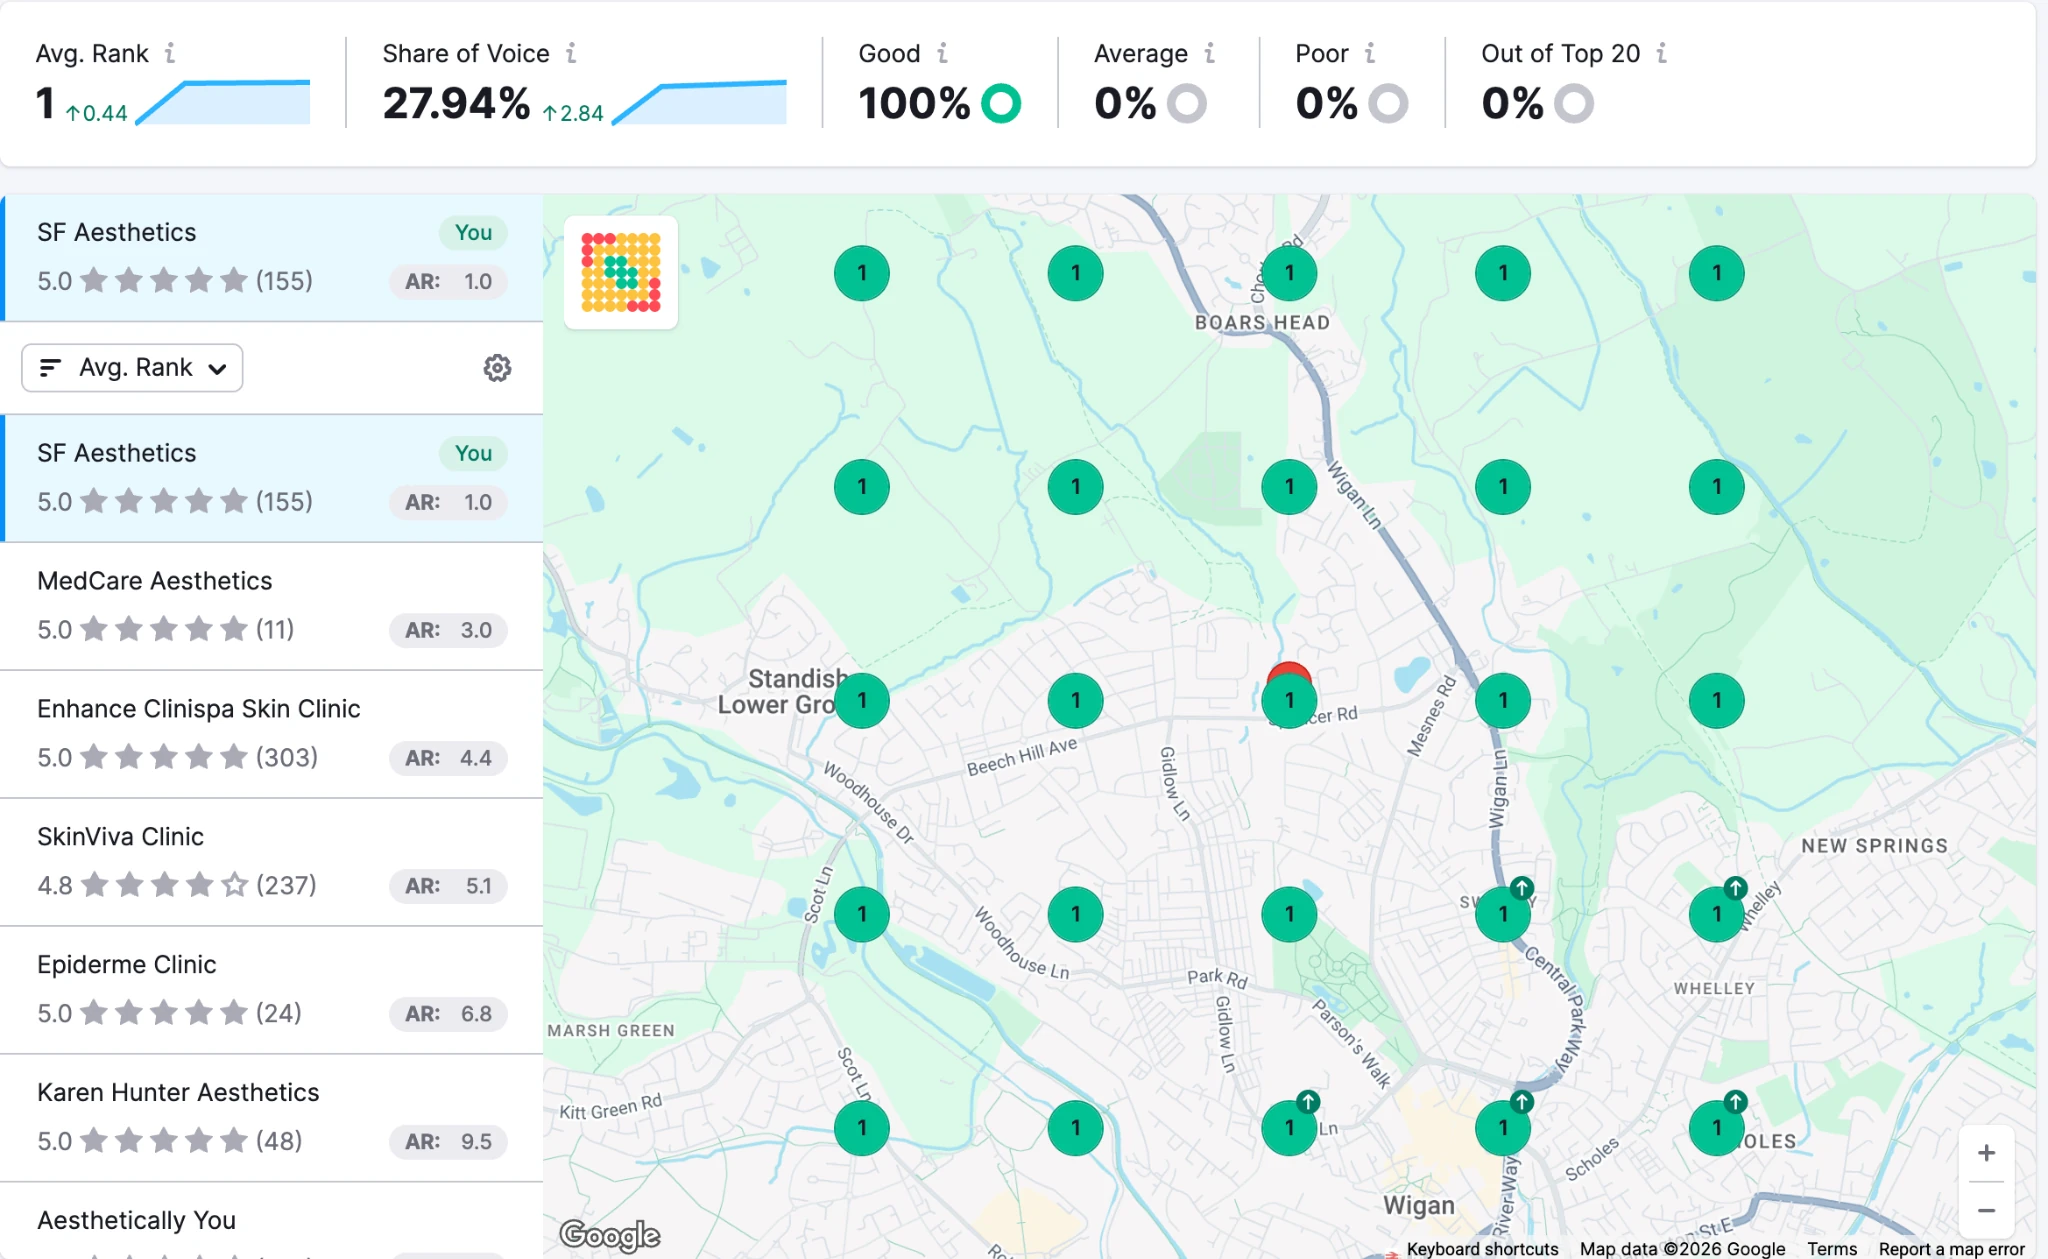Screen dimensions: 2048x1259
Task: Click the Avg. Rank info icon
Action: click(170, 53)
